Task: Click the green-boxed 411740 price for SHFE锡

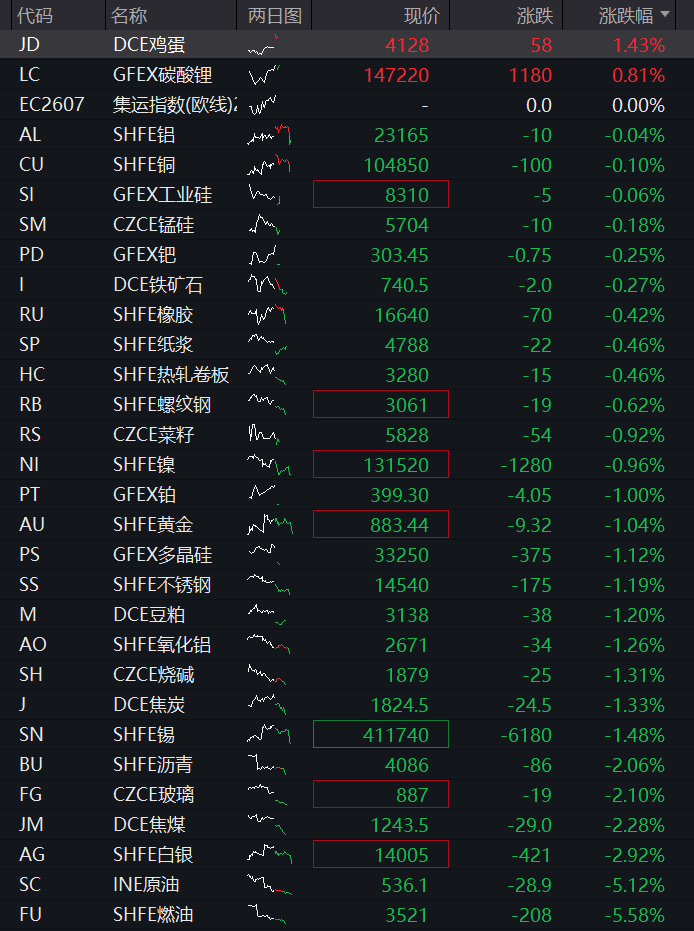Action: pos(381,734)
